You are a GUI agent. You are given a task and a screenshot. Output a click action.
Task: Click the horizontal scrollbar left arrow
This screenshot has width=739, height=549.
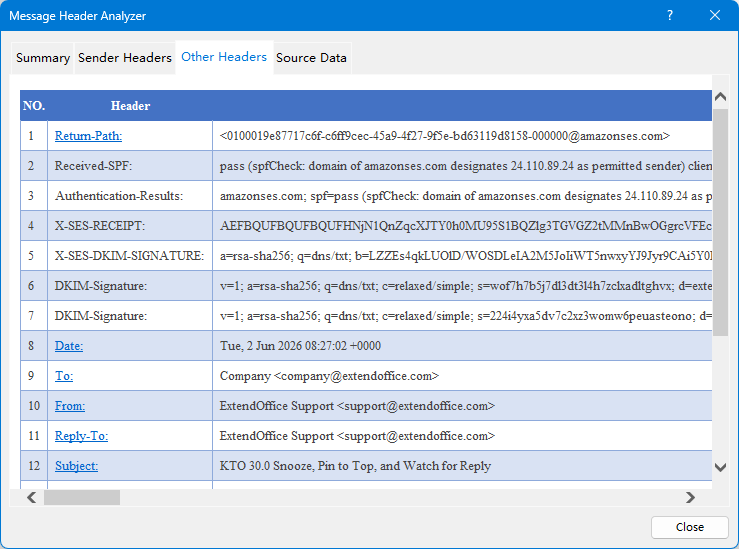point(32,498)
